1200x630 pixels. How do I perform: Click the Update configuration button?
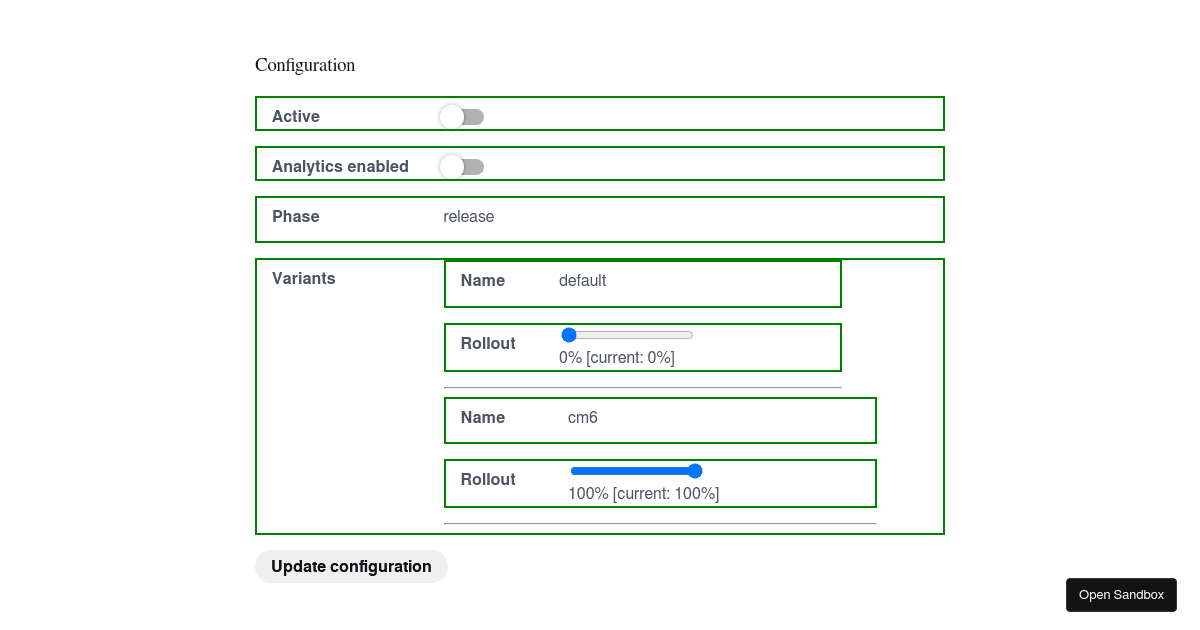[351, 566]
